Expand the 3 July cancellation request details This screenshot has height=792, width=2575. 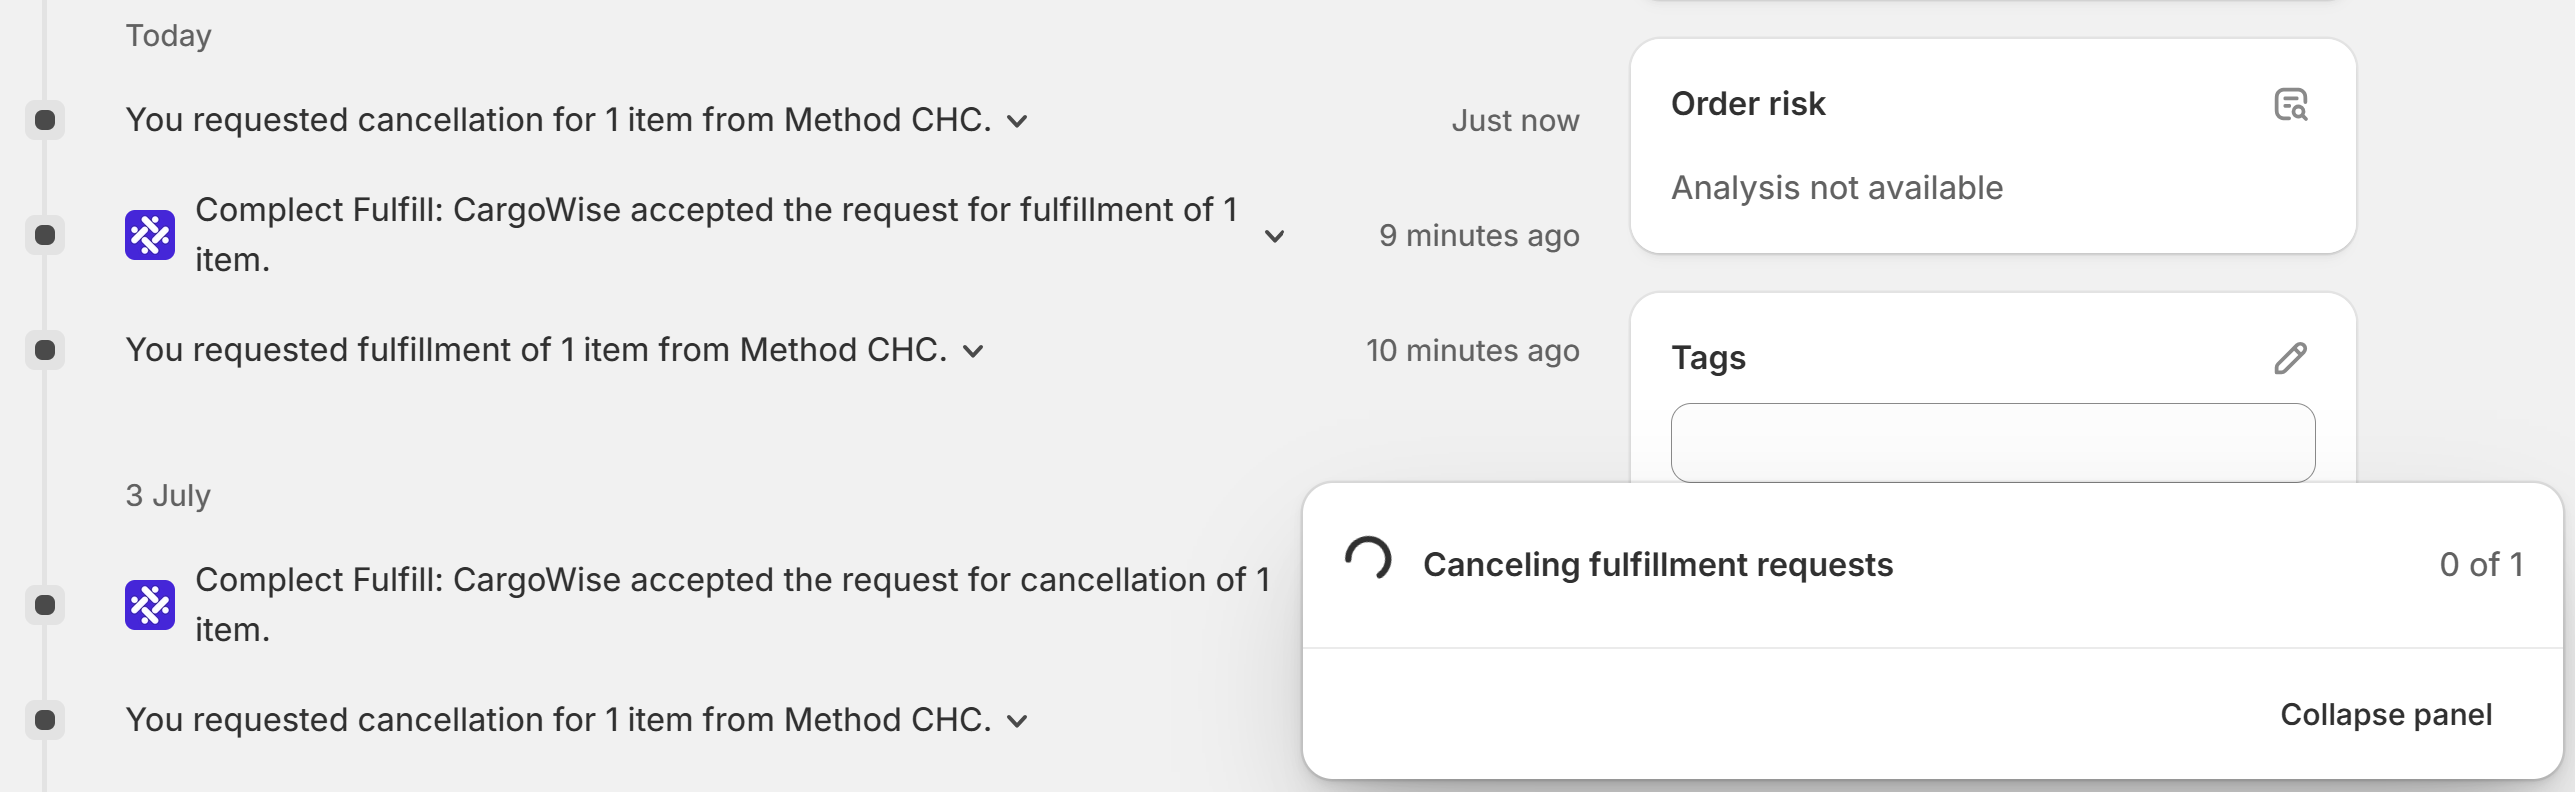pyautogui.click(x=1017, y=722)
